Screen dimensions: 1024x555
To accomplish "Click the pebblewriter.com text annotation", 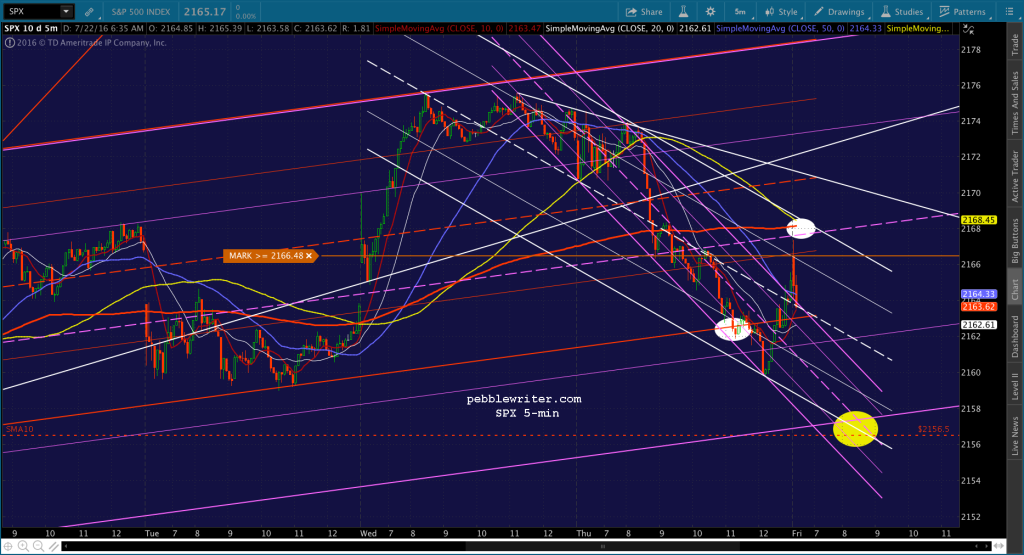I will point(524,399).
